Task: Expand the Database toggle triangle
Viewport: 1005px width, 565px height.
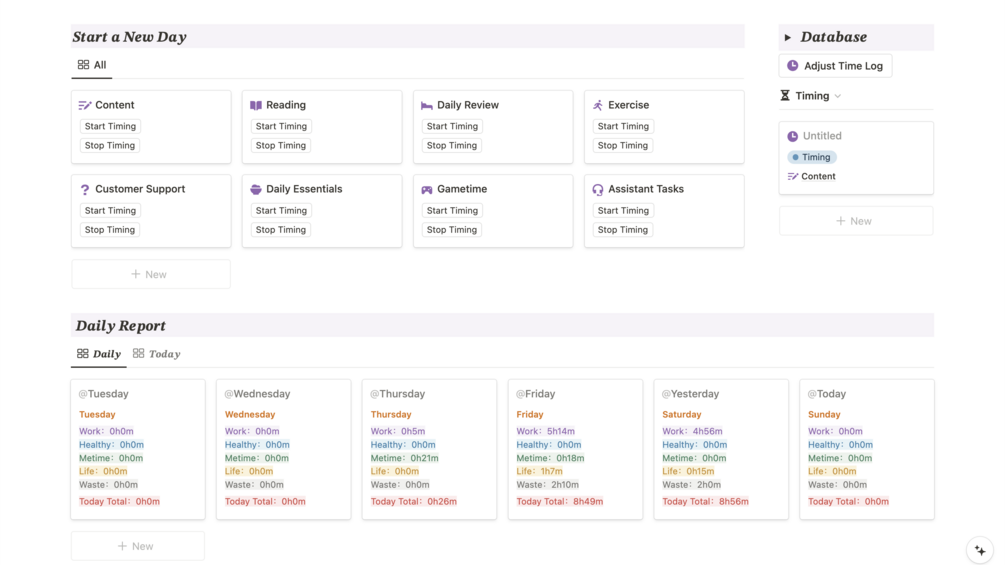Action: (x=788, y=38)
